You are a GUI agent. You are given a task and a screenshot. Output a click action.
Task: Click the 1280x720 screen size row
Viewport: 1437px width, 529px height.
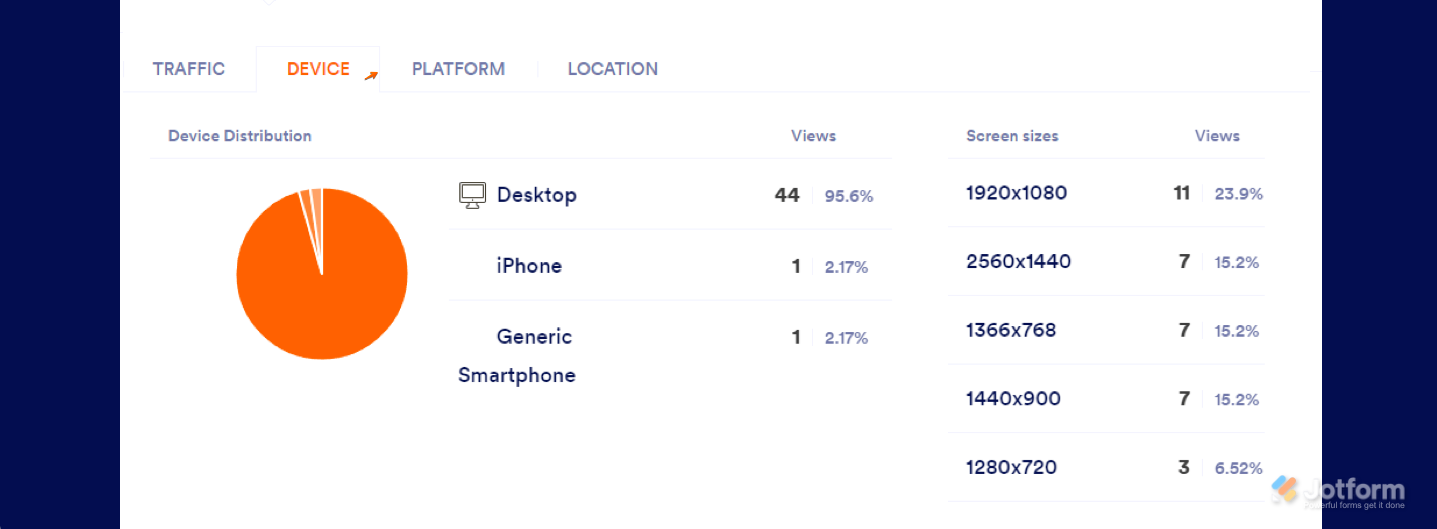pos(1010,467)
